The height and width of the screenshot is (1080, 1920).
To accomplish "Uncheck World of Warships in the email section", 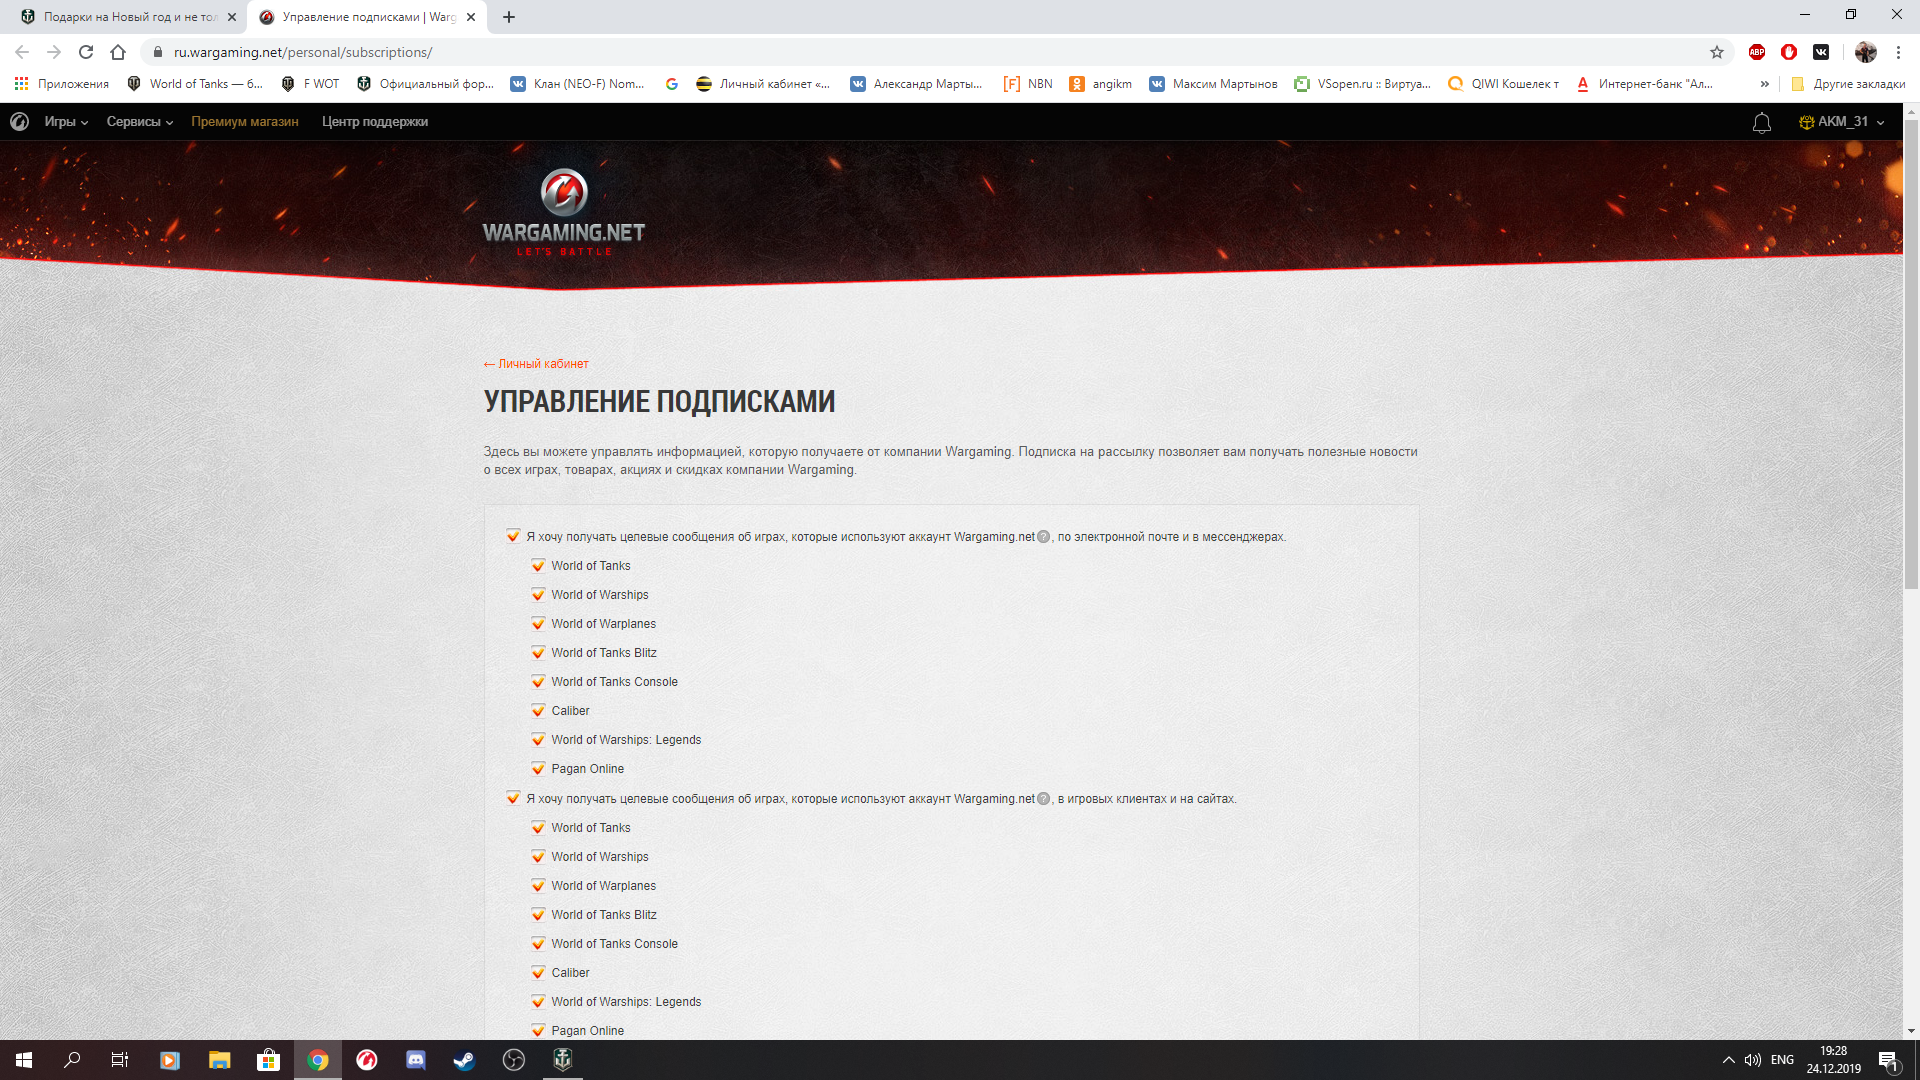I will 538,595.
